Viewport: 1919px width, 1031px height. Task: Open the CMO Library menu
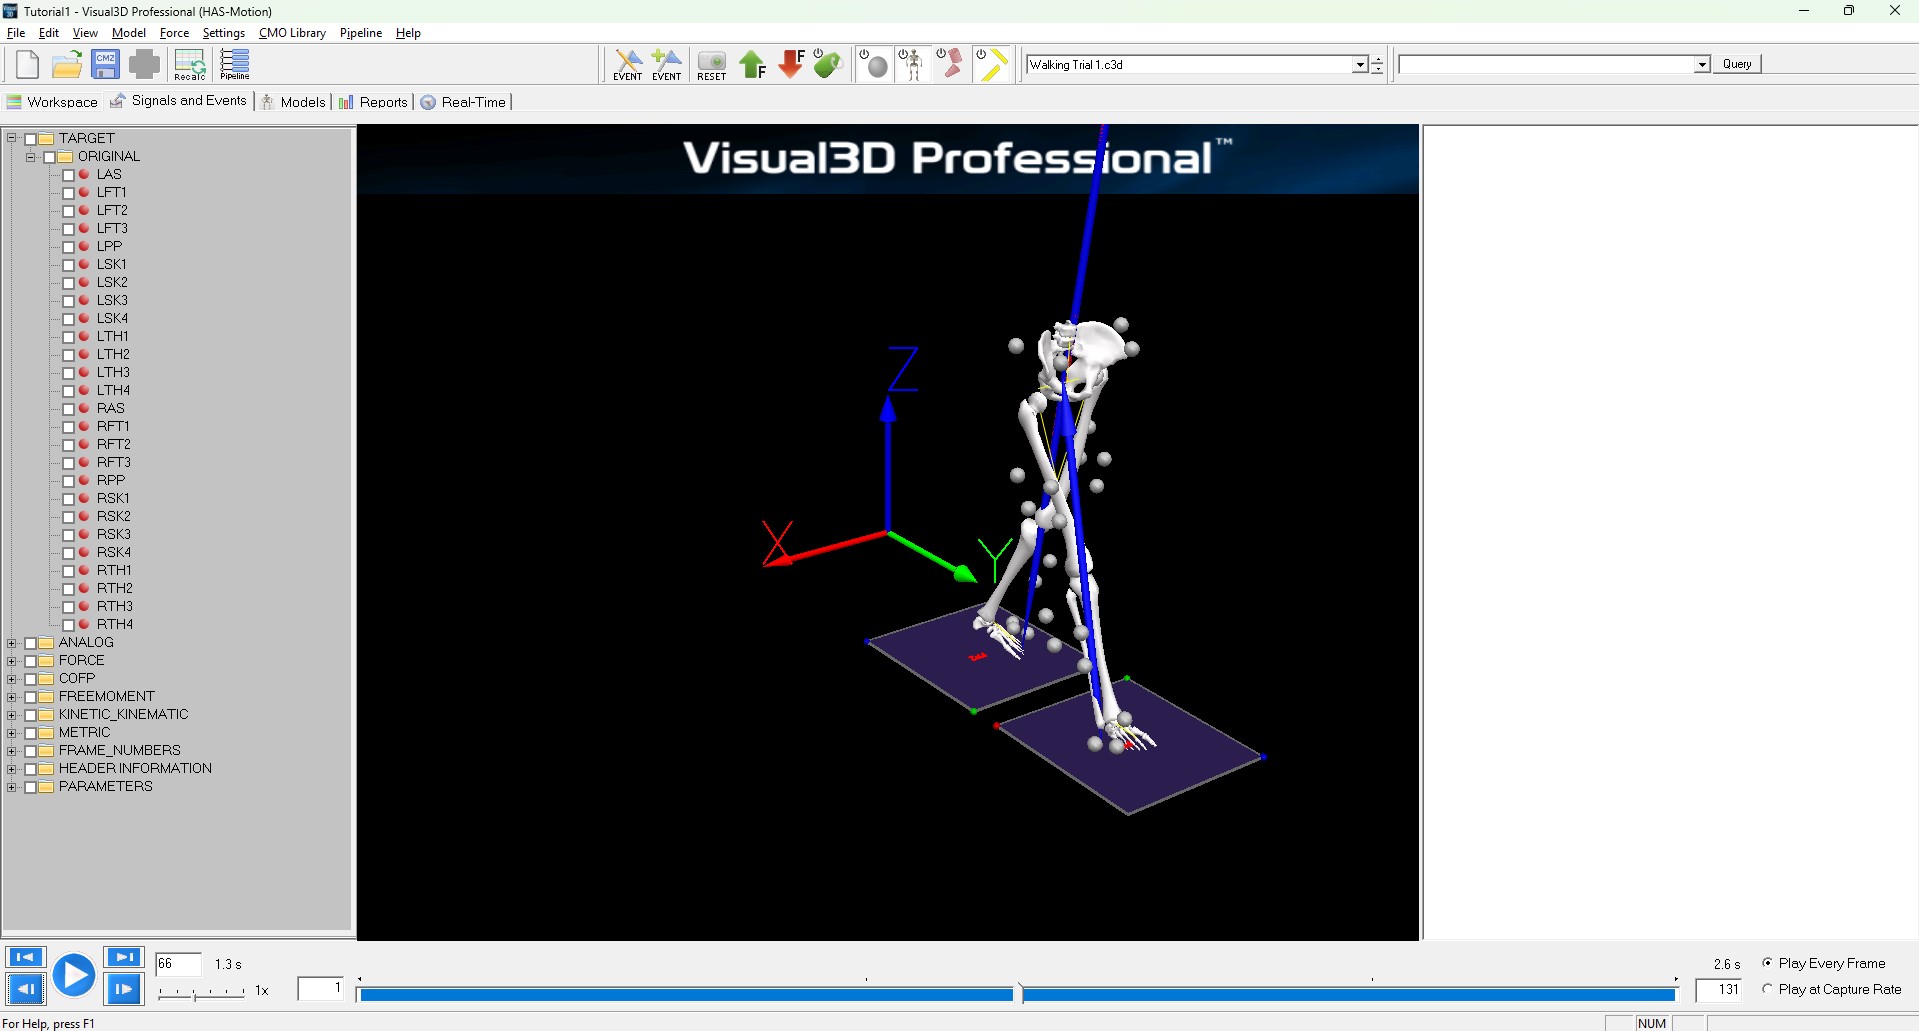click(x=292, y=33)
